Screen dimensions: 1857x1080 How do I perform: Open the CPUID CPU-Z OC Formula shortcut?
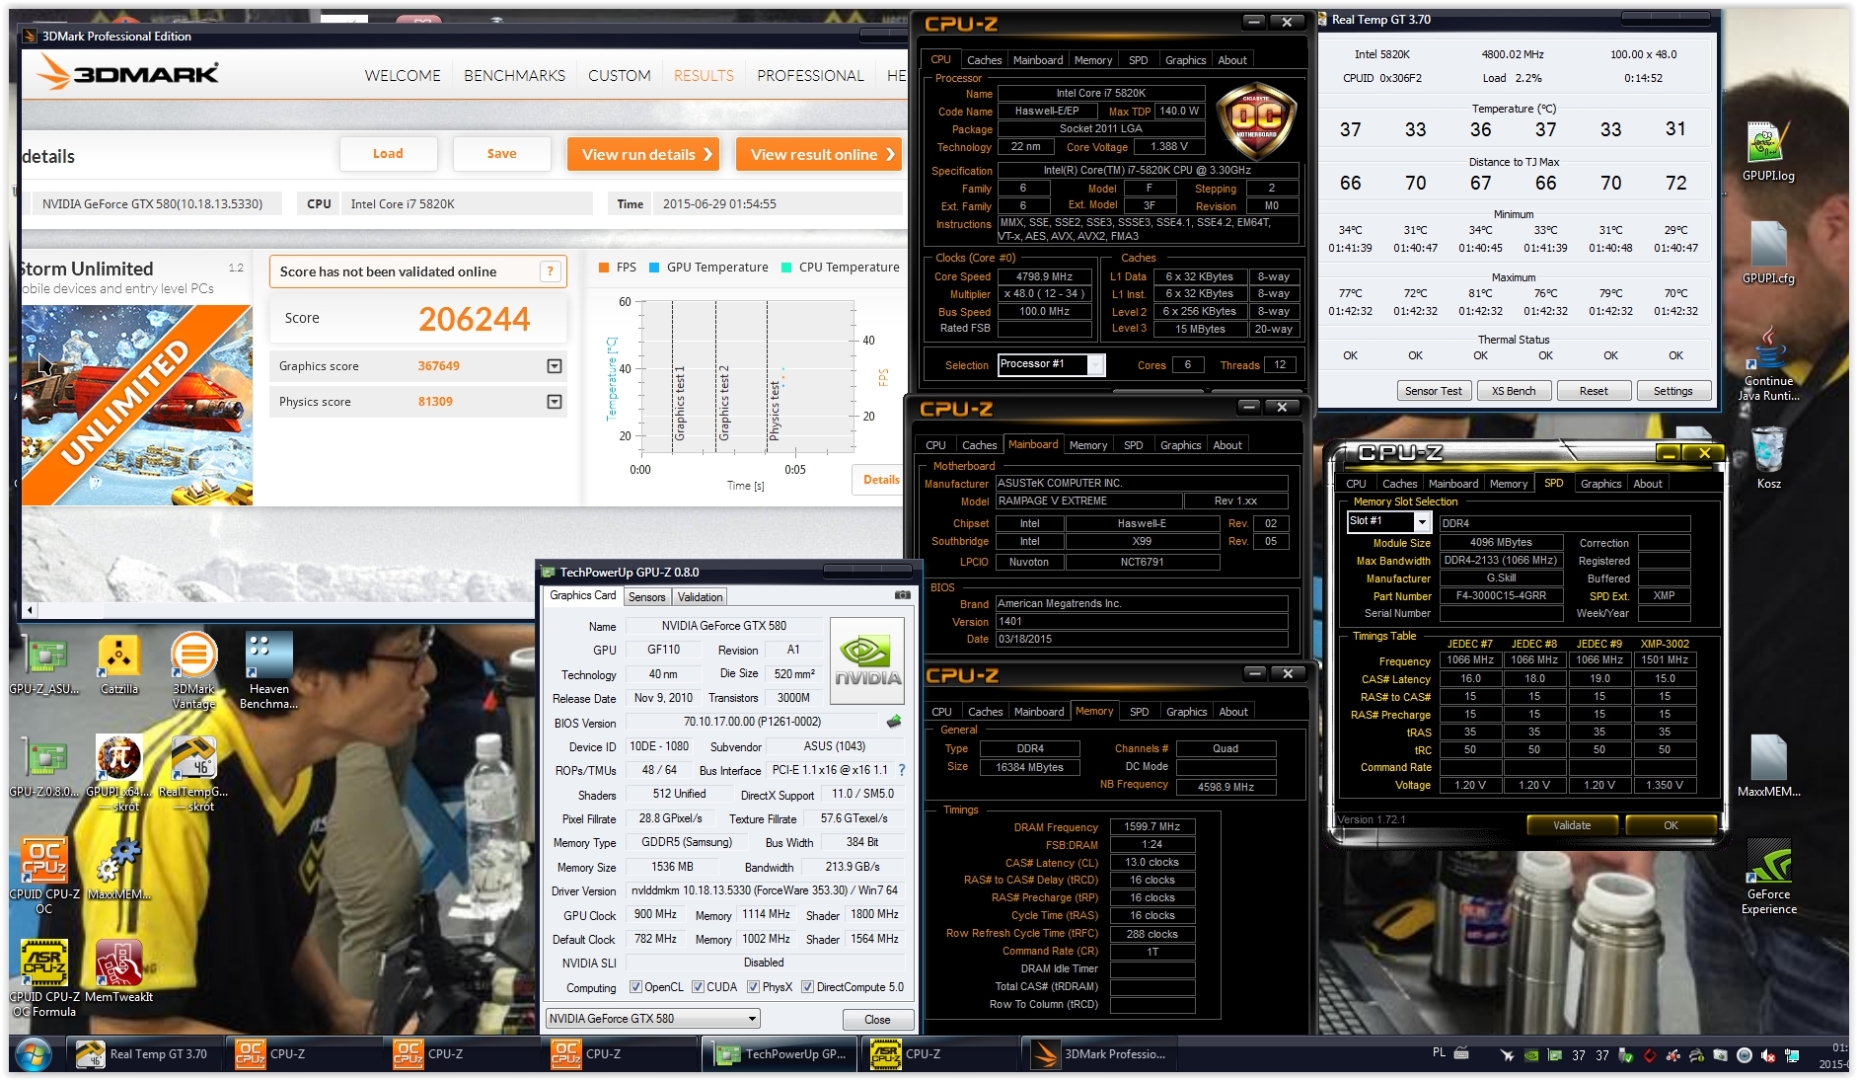44,979
